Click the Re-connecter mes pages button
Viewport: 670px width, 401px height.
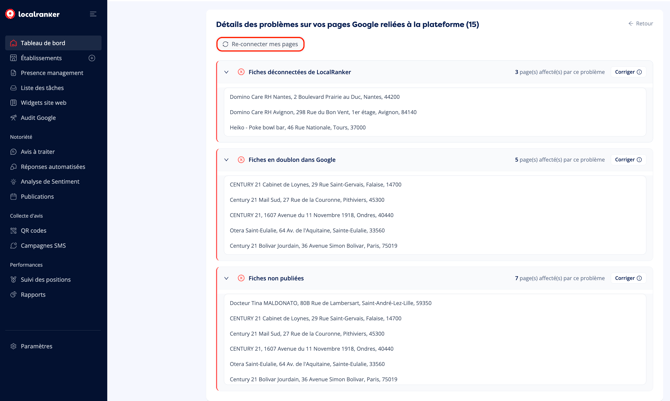click(x=260, y=44)
